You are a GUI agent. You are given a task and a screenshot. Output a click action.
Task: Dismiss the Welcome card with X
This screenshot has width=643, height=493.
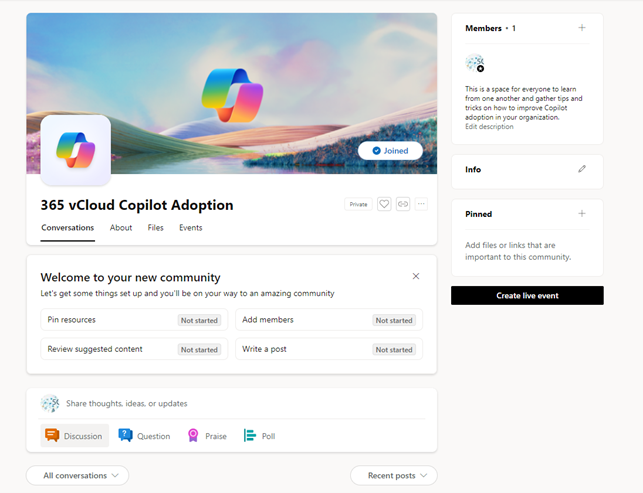(415, 276)
